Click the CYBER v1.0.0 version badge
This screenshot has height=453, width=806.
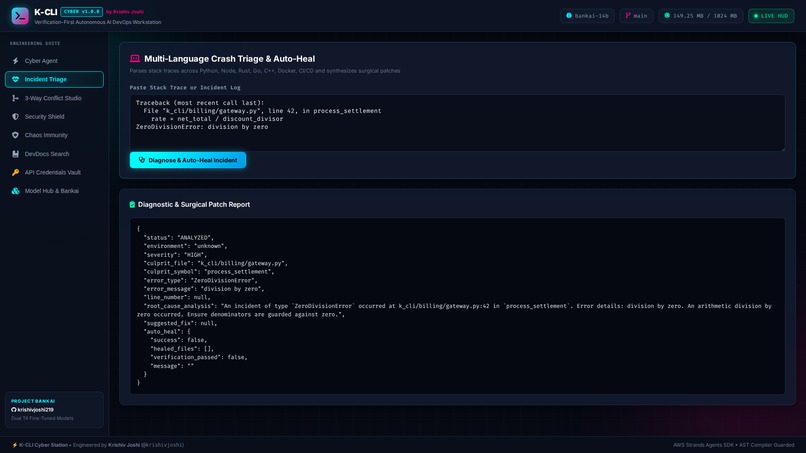pyautogui.click(x=82, y=11)
